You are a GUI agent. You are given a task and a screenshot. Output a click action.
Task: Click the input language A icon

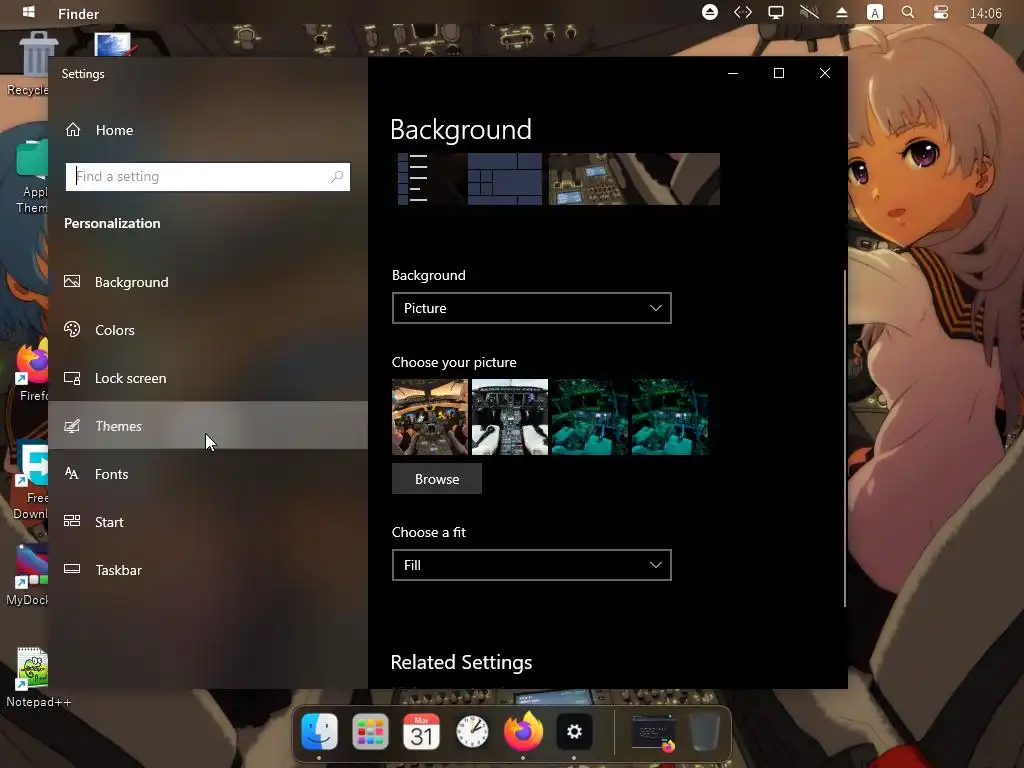(875, 12)
